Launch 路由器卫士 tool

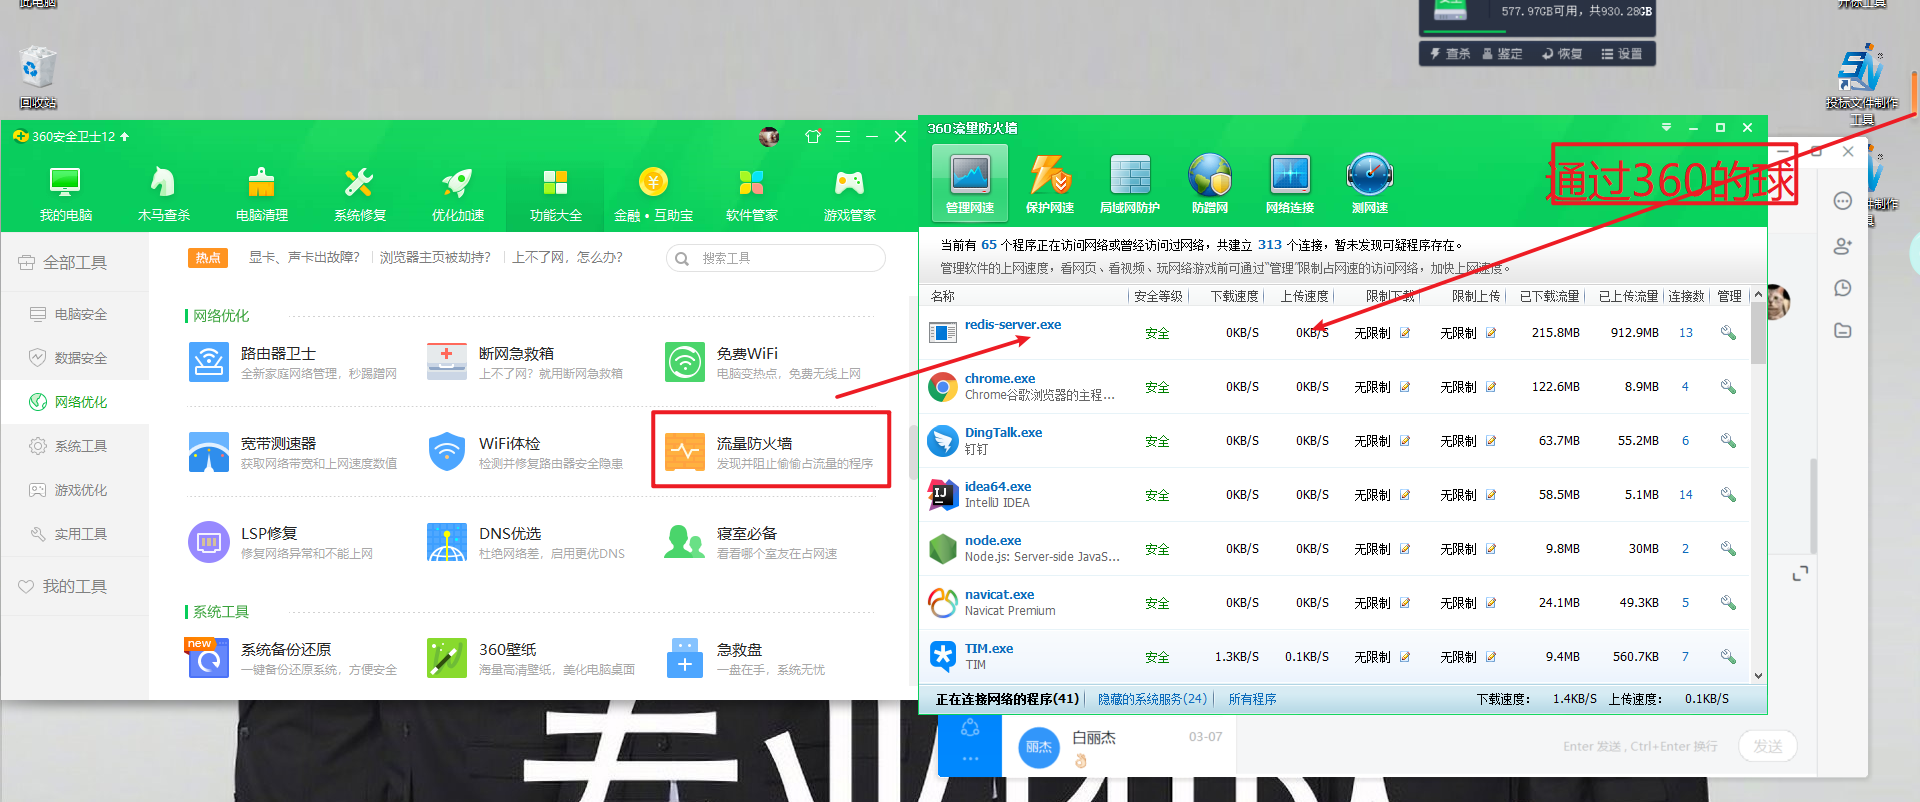293,362
